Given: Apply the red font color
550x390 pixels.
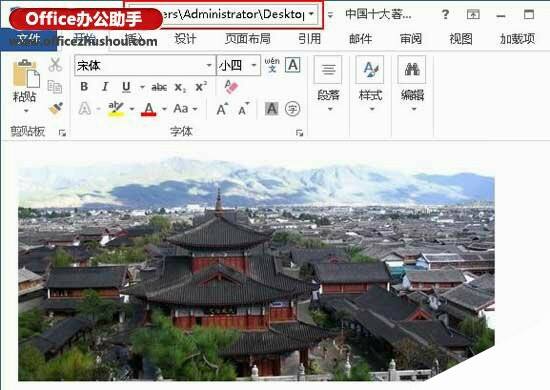Looking at the screenshot, I should pos(149,109).
